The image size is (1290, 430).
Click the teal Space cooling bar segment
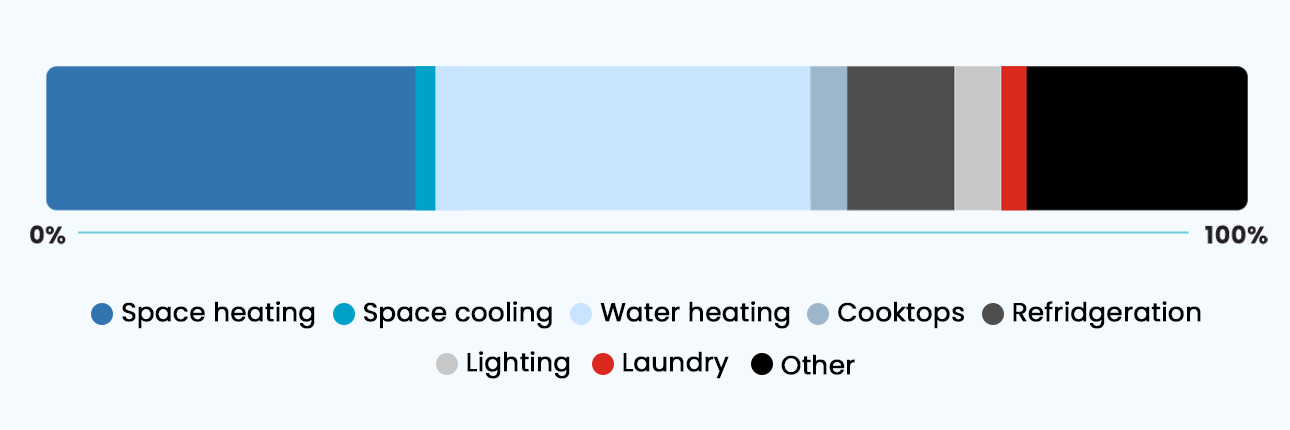click(x=425, y=138)
